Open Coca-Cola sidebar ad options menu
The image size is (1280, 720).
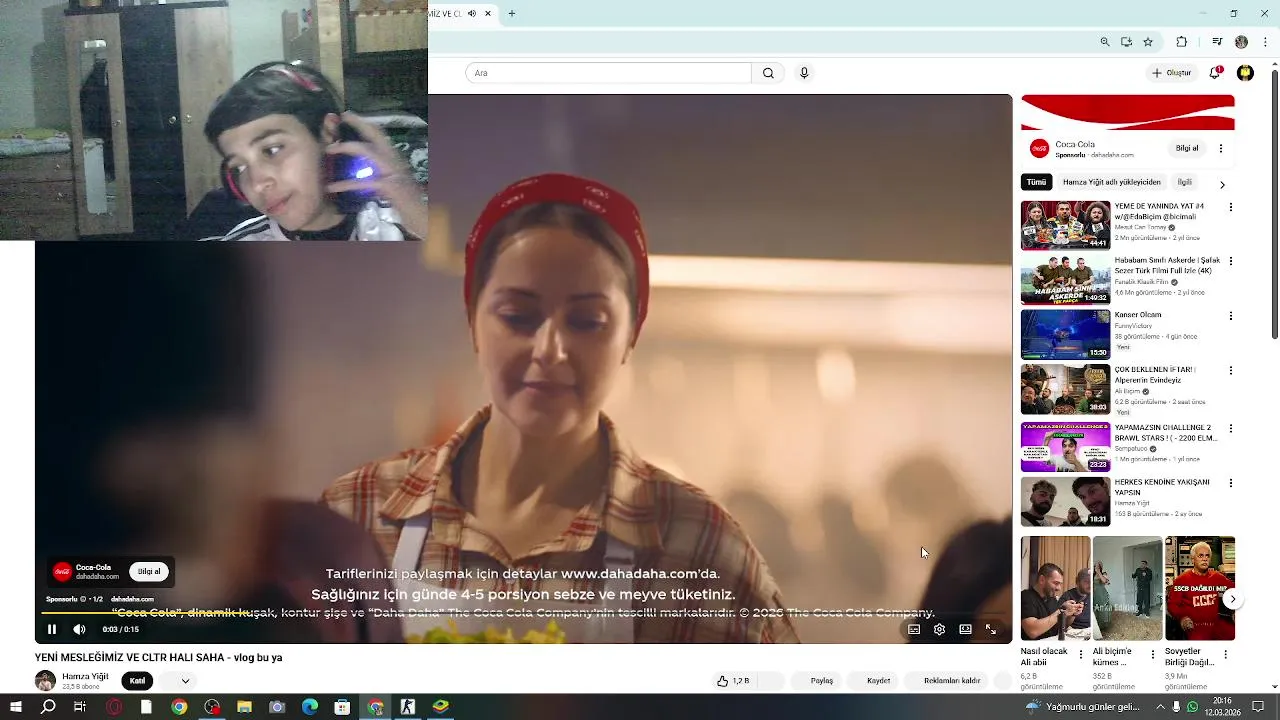point(1220,148)
